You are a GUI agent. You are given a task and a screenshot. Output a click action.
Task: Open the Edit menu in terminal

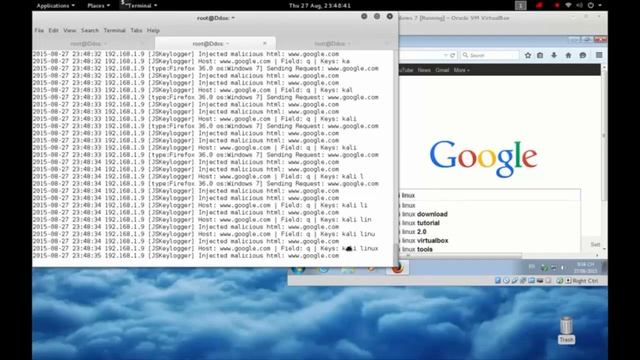click(53, 30)
